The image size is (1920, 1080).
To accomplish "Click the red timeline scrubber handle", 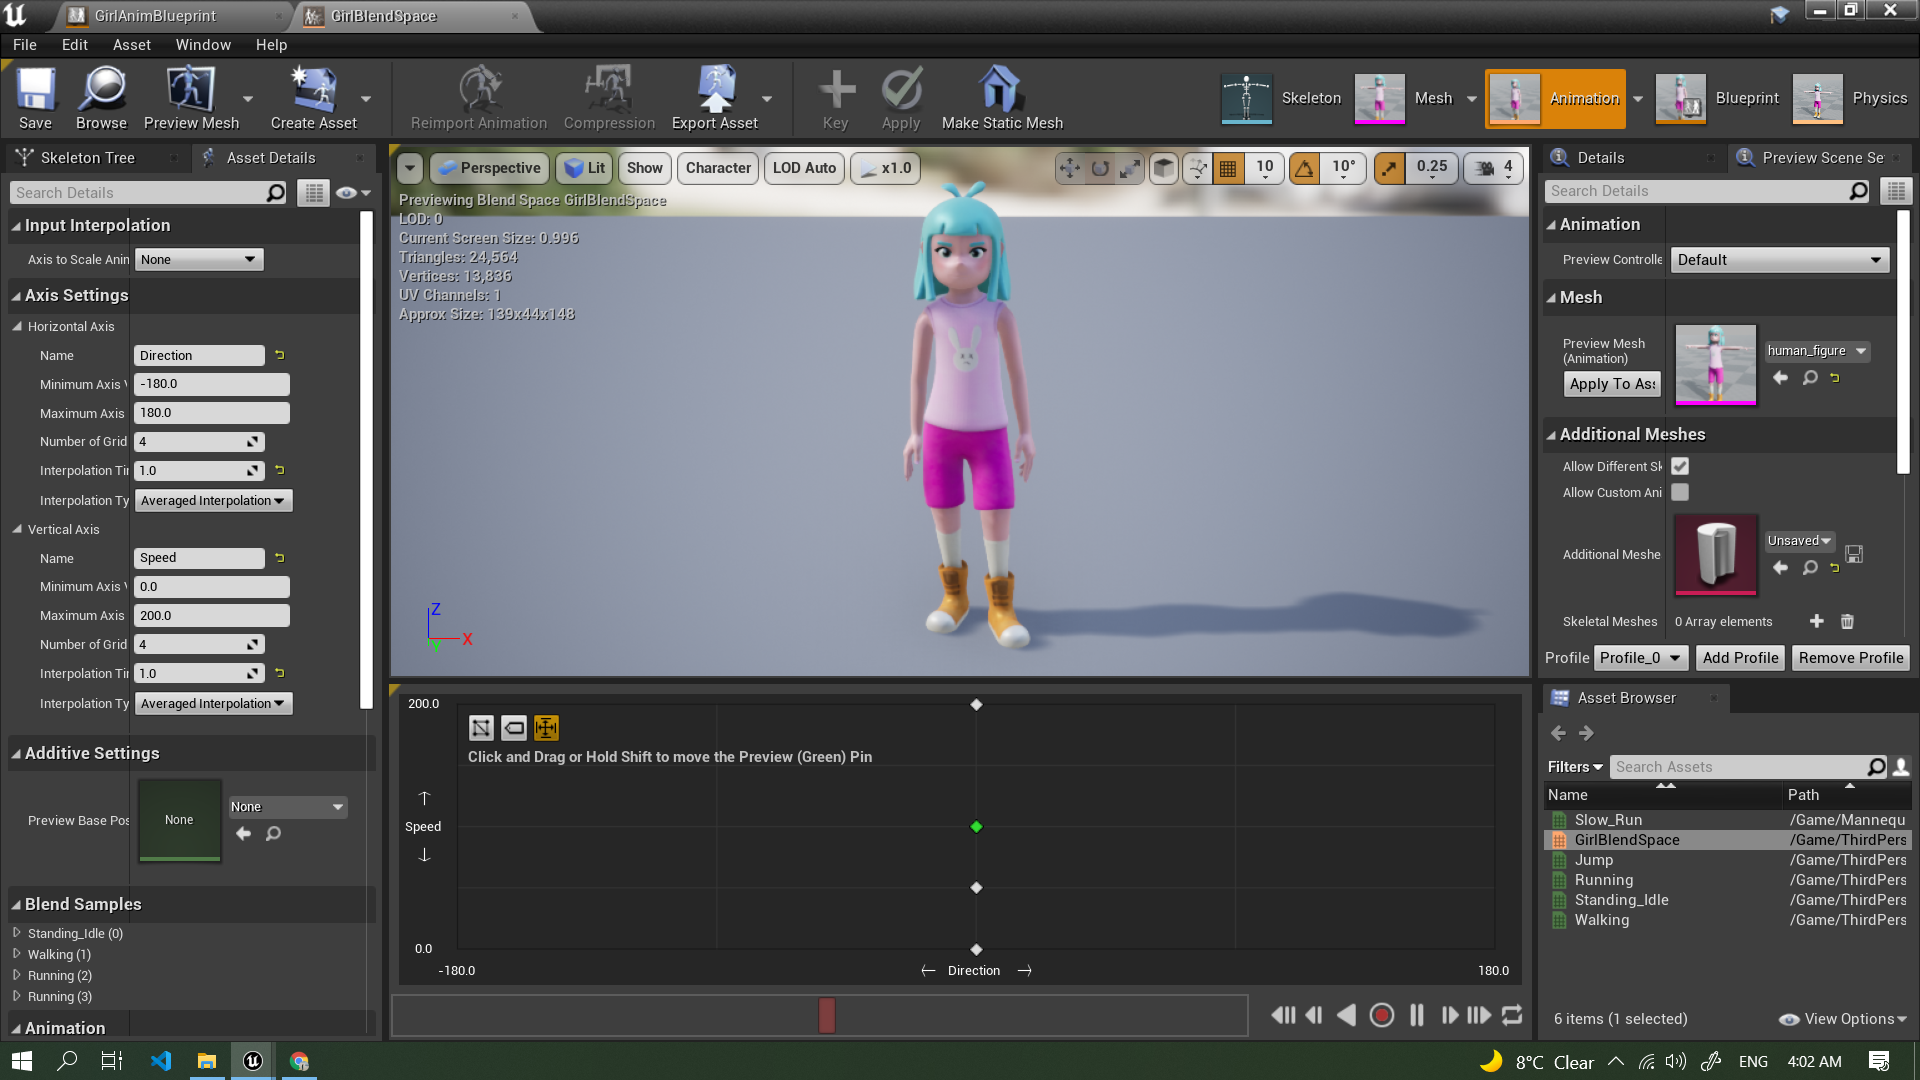I will pyautogui.click(x=826, y=1015).
